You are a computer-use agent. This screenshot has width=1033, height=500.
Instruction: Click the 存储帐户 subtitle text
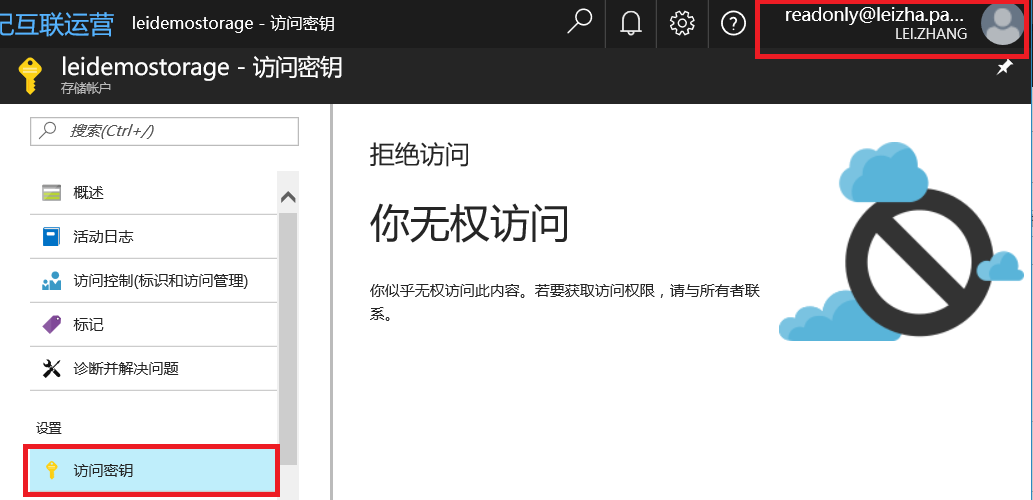point(86,88)
